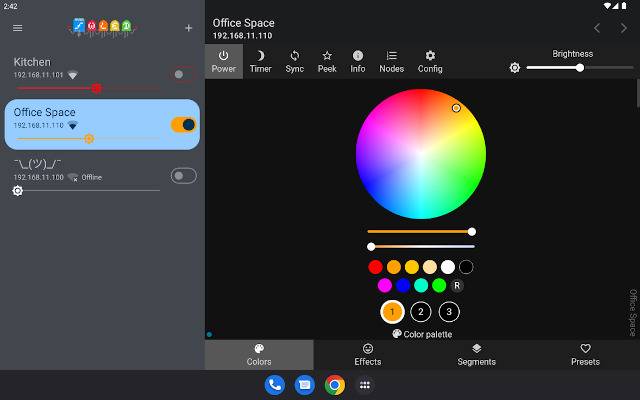Go back with the left chevron
640x400 pixels.
(x=597, y=28)
